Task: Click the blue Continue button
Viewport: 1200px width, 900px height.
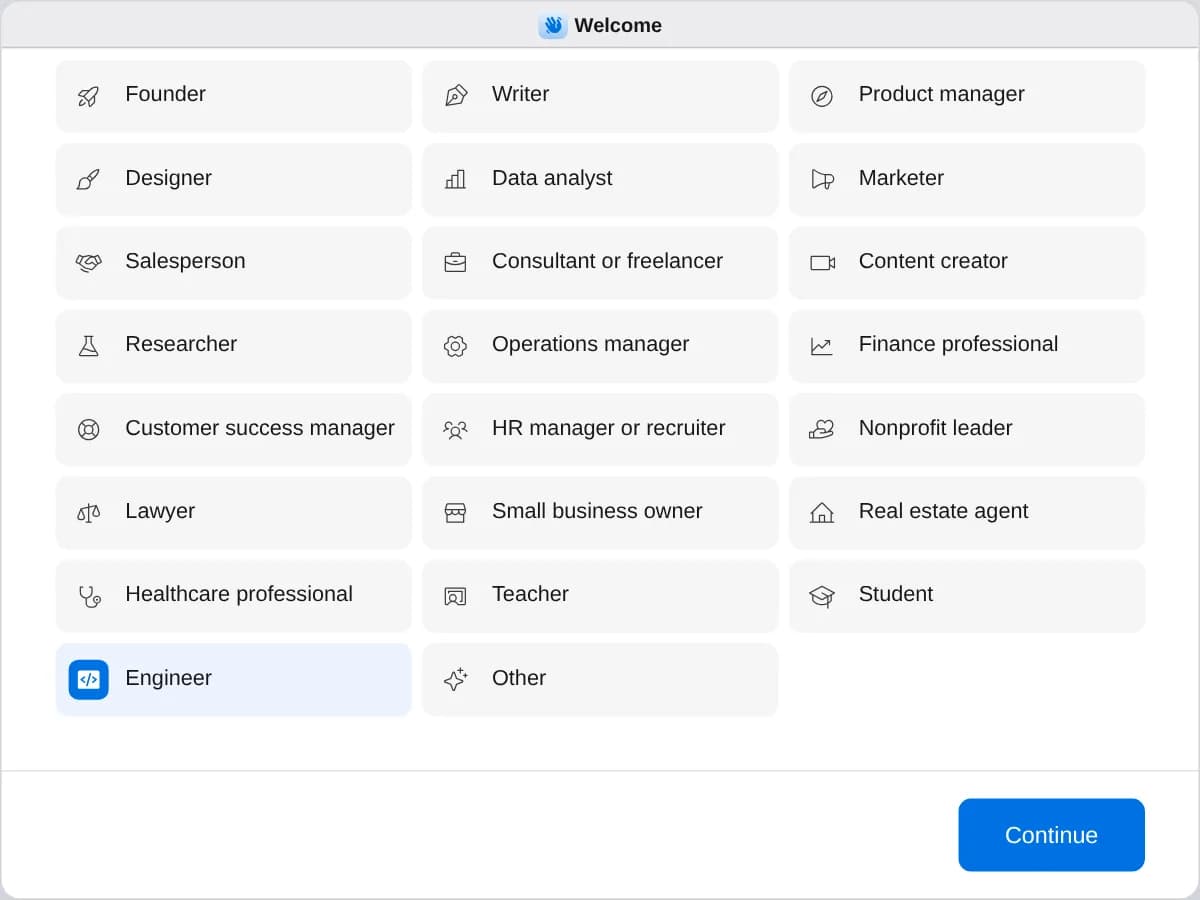Action: point(1051,835)
